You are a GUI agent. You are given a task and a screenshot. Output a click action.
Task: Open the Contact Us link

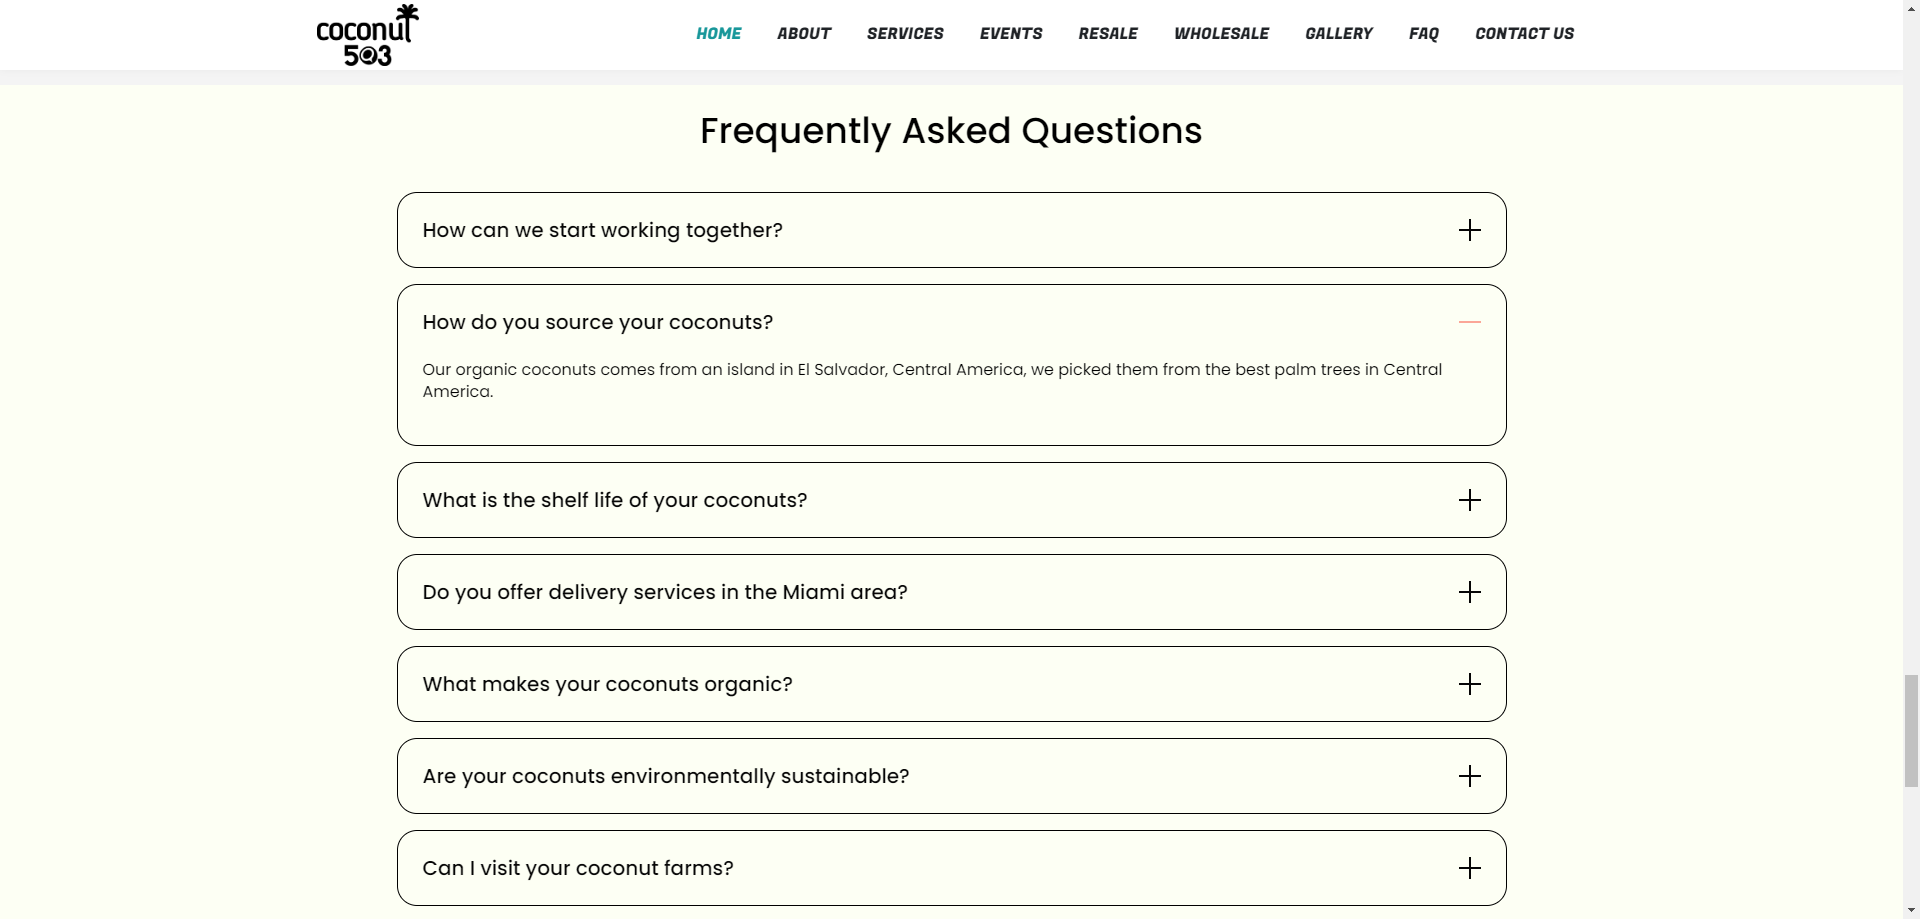(x=1524, y=34)
